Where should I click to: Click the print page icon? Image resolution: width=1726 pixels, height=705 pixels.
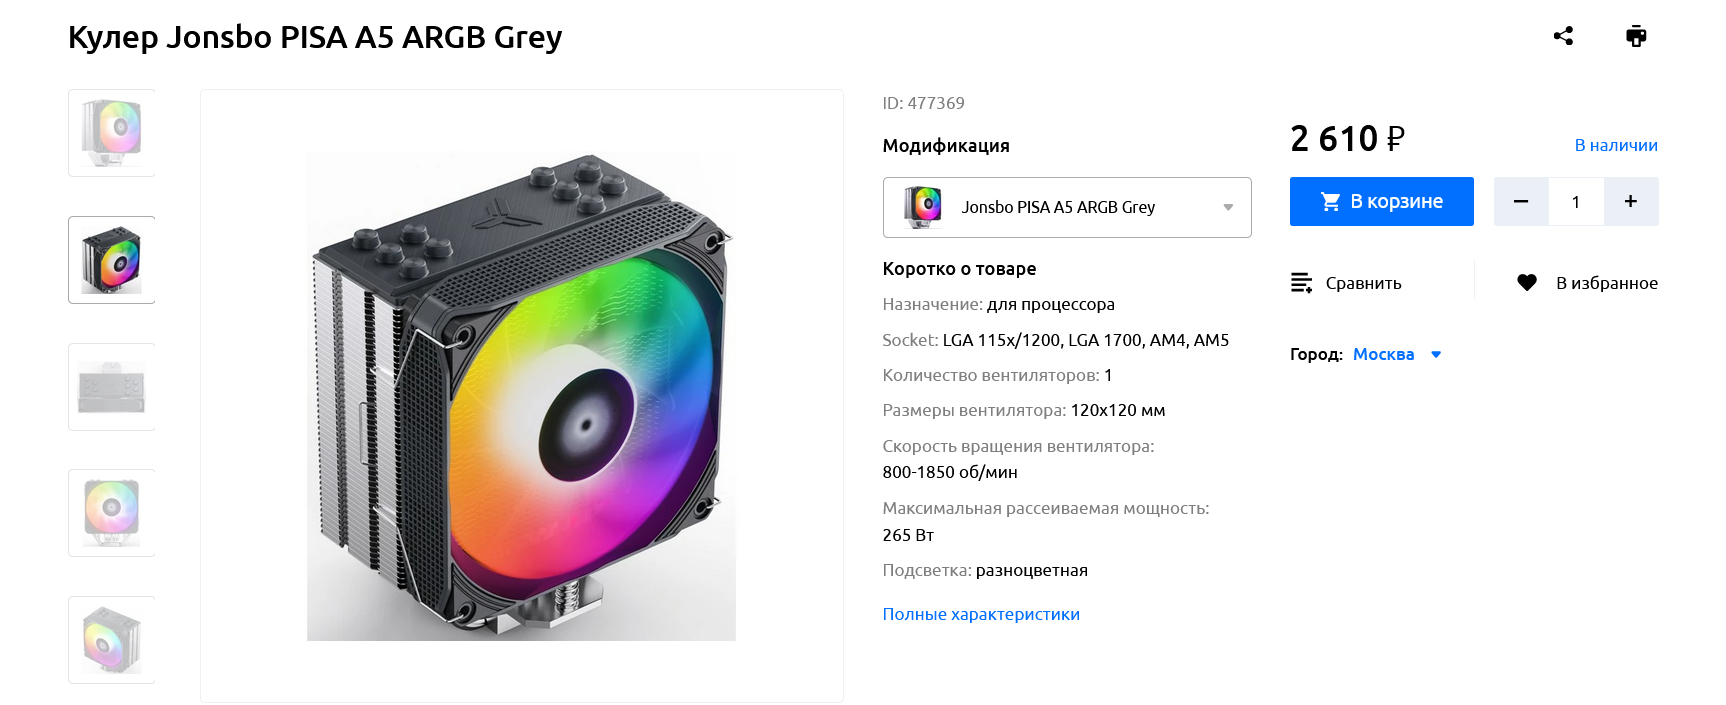[x=1636, y=36]
